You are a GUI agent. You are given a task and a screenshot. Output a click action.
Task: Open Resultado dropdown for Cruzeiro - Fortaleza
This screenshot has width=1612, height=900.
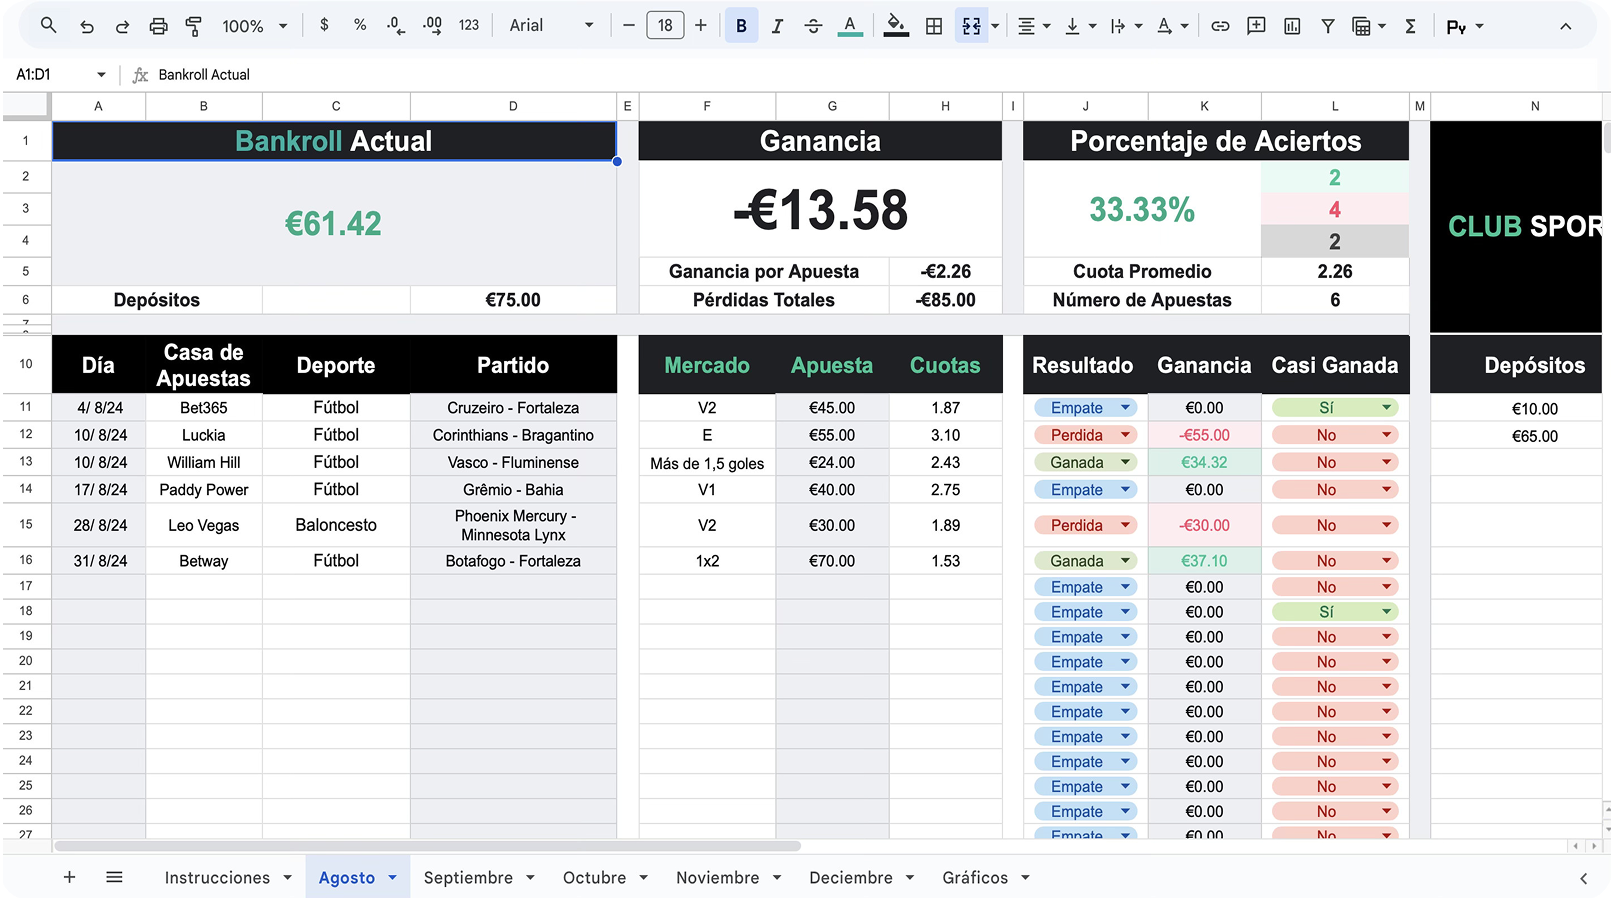(x=1125, y=408)
